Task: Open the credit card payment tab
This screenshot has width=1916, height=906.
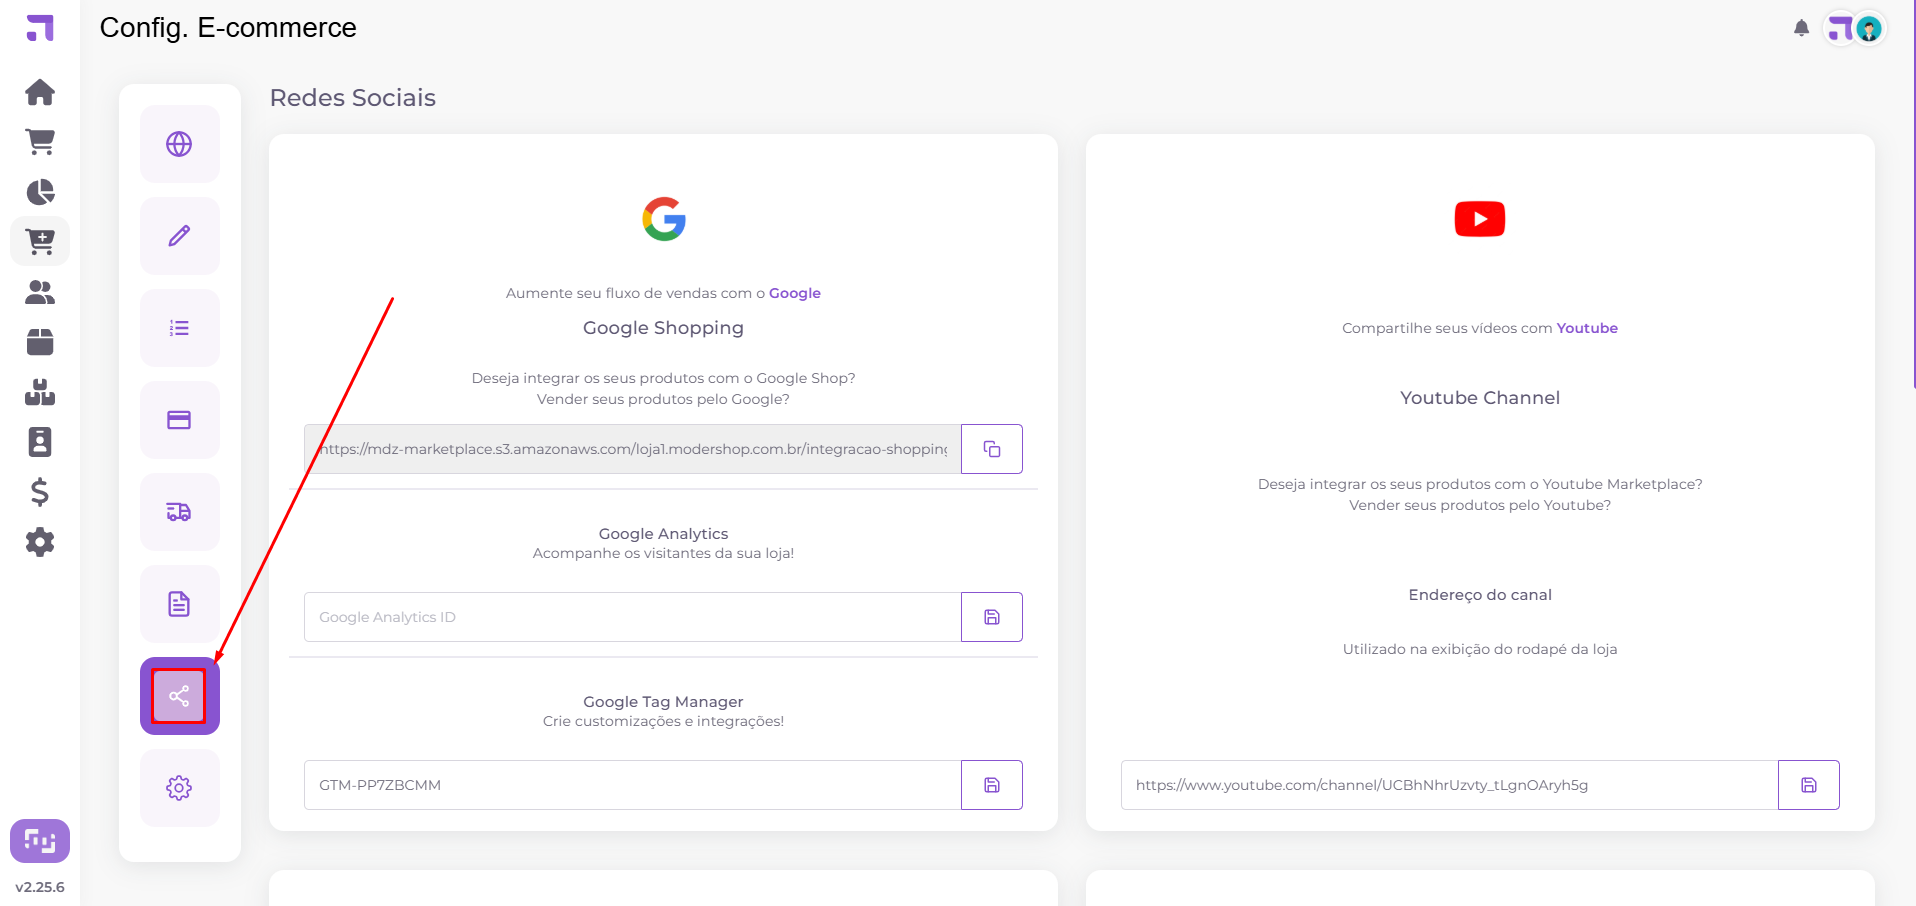Action: click(x=179, y=420)
